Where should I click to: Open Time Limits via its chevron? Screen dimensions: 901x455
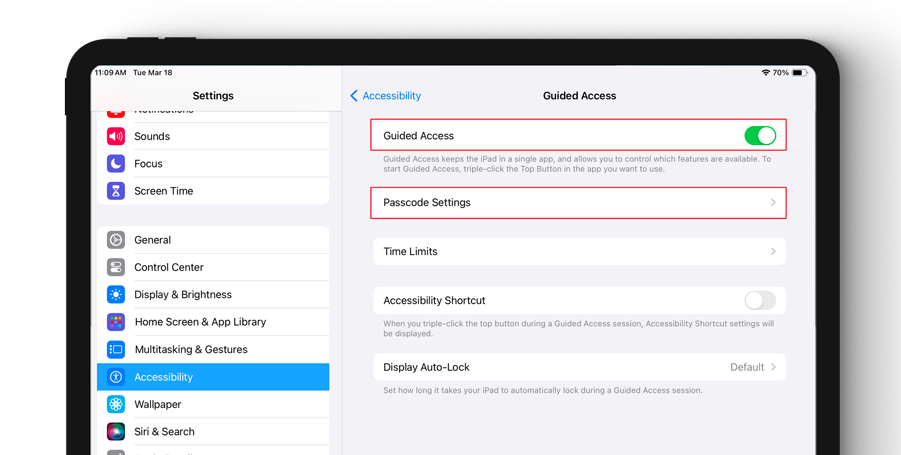(773, 251)
